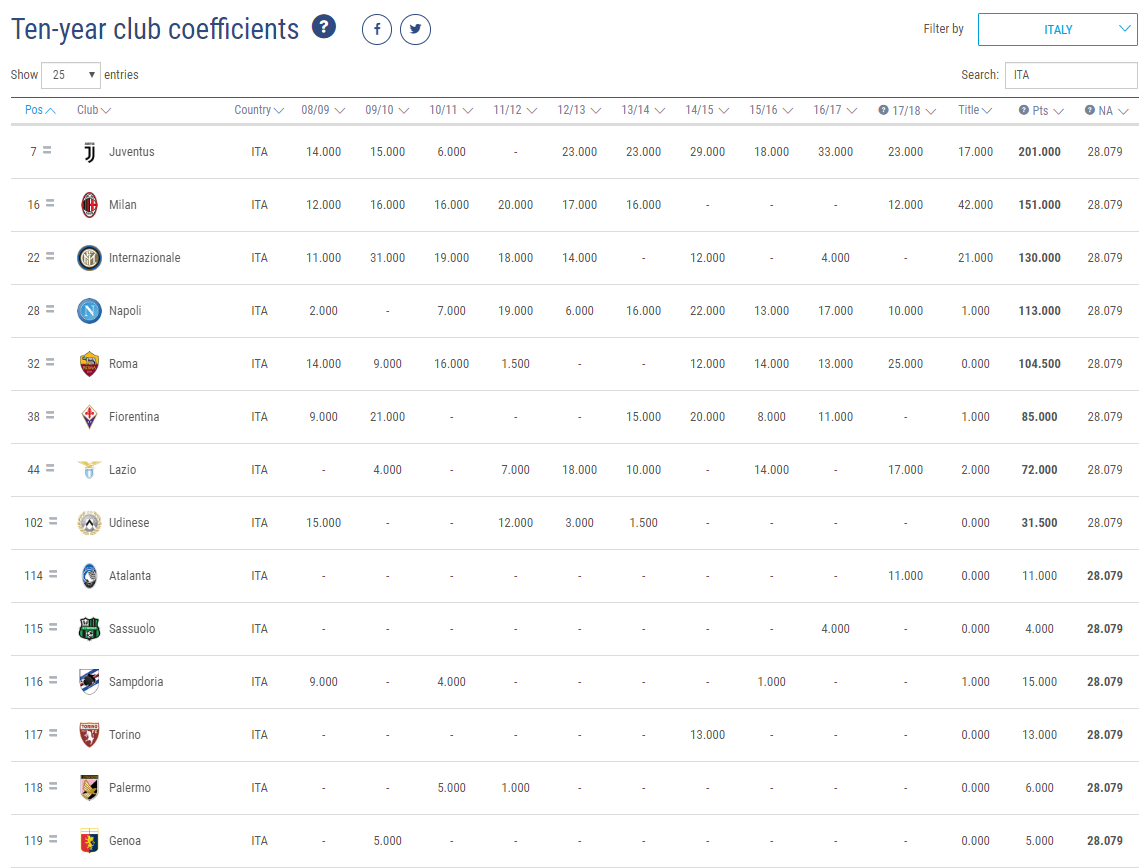Open the Filter by ITALY dropdown
Viewport: 1143px width, 868px height.
pyautogui.click(x=1058, y=29)
